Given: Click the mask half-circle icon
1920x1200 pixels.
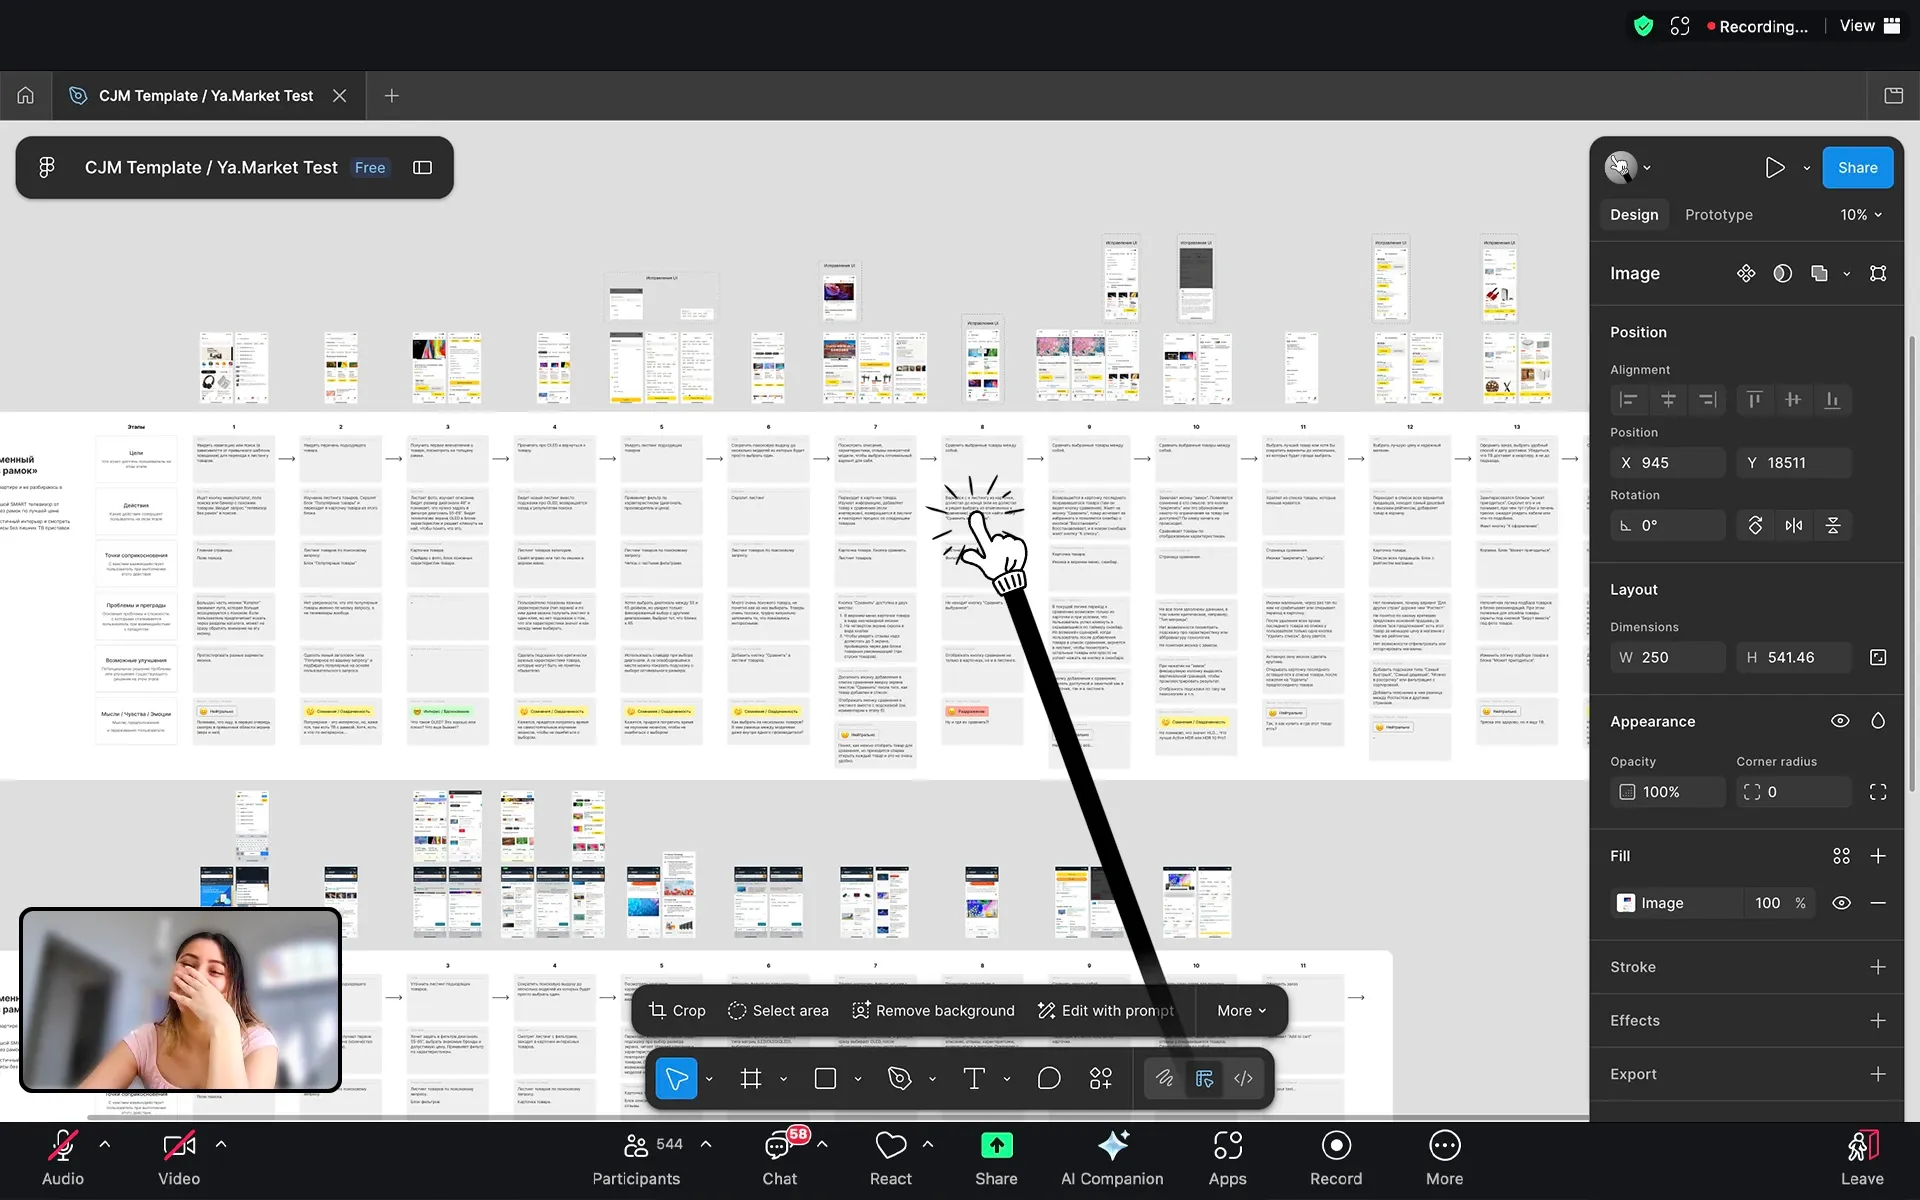Looking at the screenshot, I should coord(1782,274).
